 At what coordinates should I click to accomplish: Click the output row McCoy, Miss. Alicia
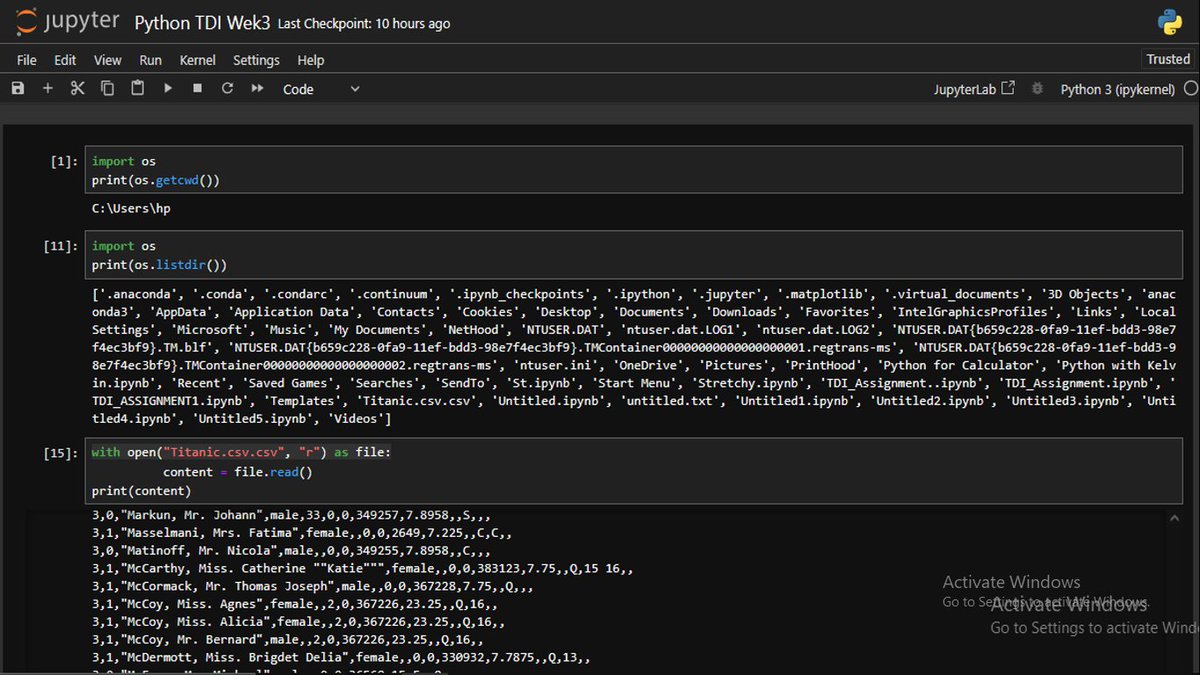click(299, 621)
